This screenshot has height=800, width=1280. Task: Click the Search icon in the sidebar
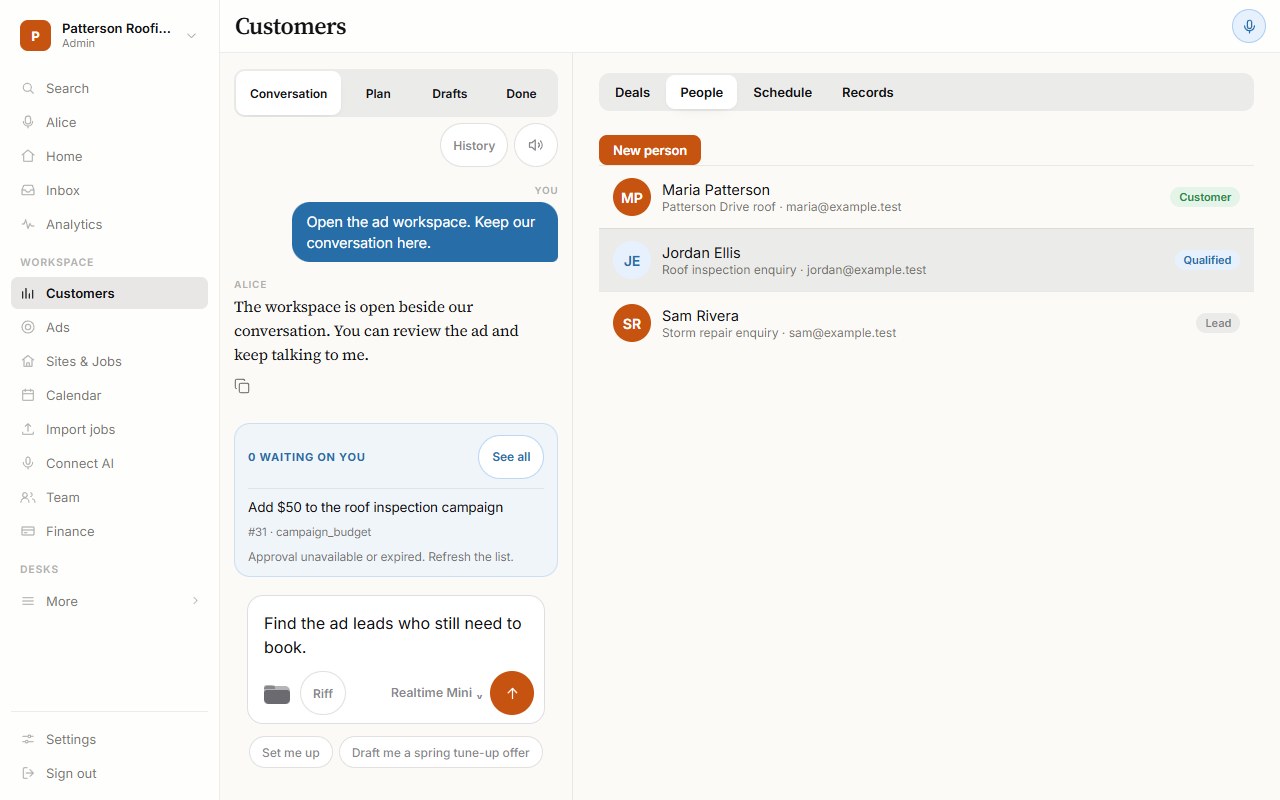pyautogui.click(x=28, y=88)
